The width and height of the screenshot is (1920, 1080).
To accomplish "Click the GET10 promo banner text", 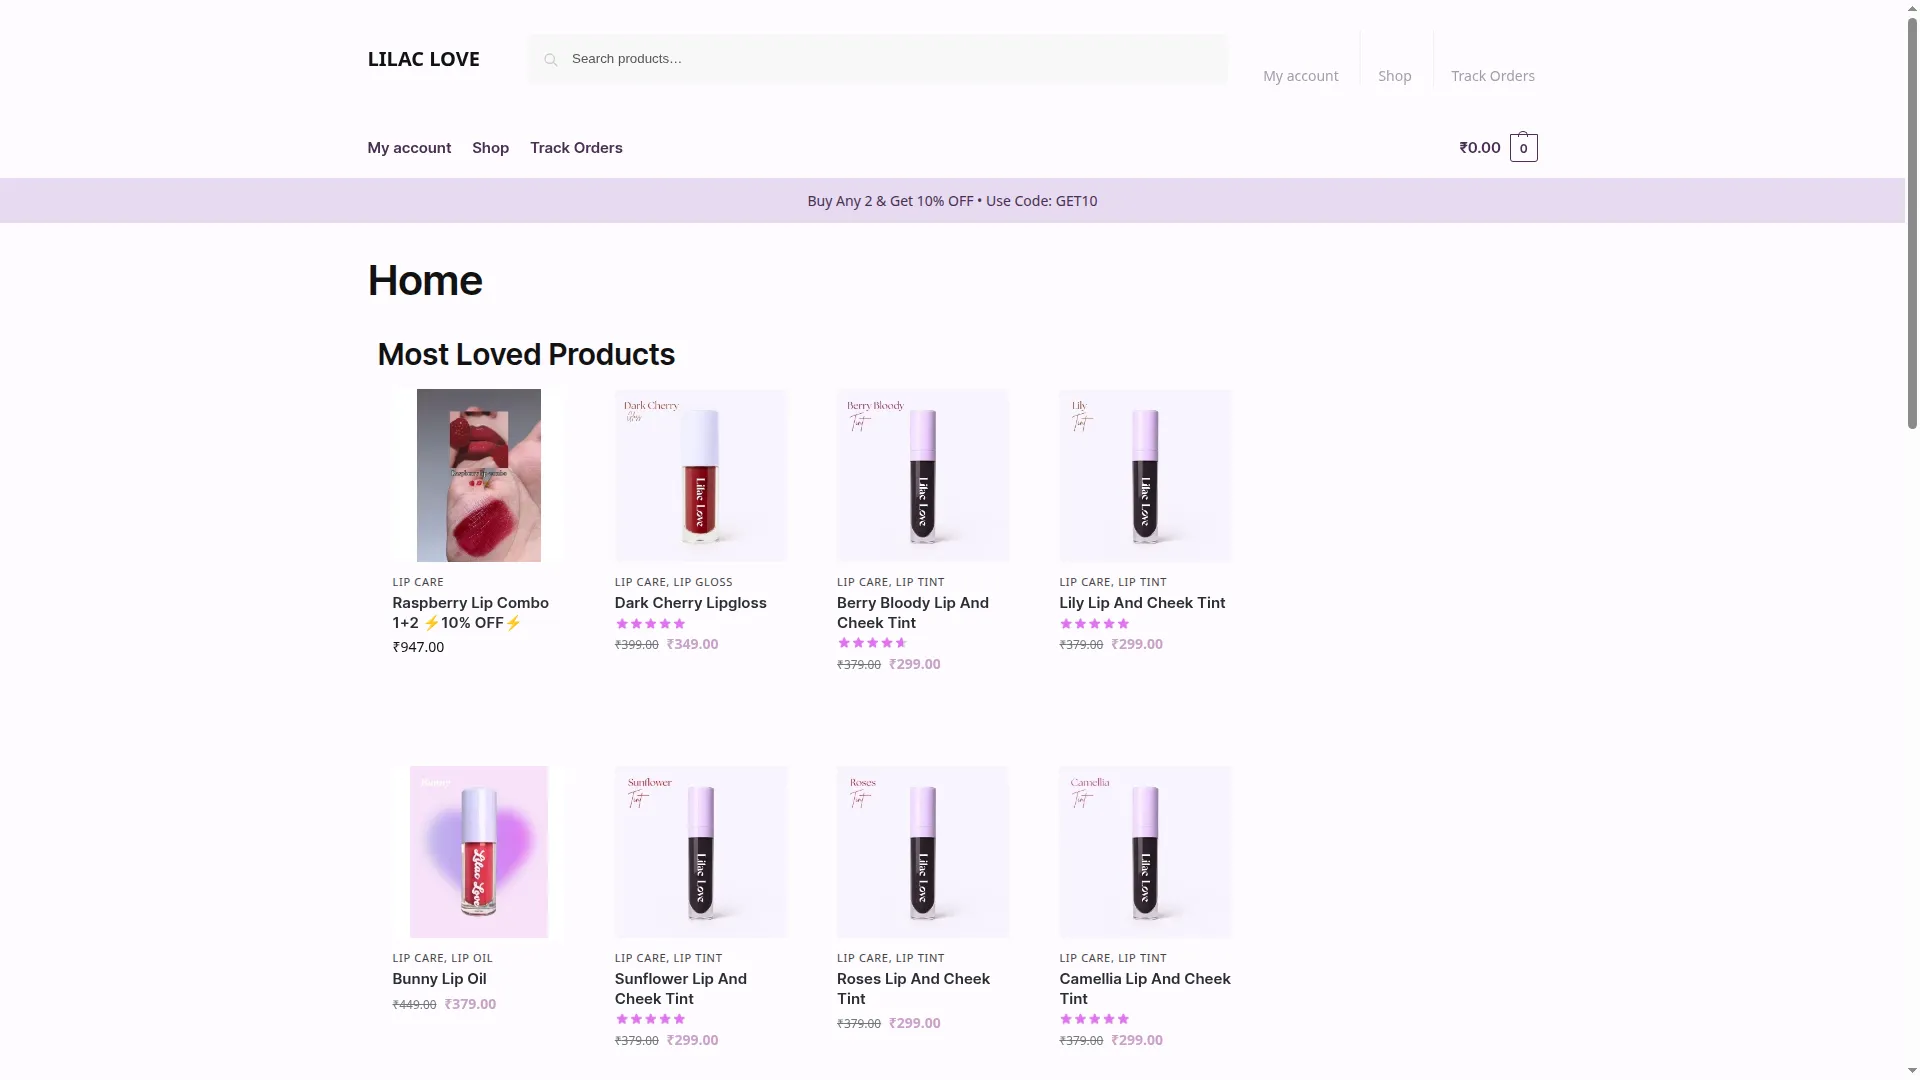I will [x=952, y=201].
